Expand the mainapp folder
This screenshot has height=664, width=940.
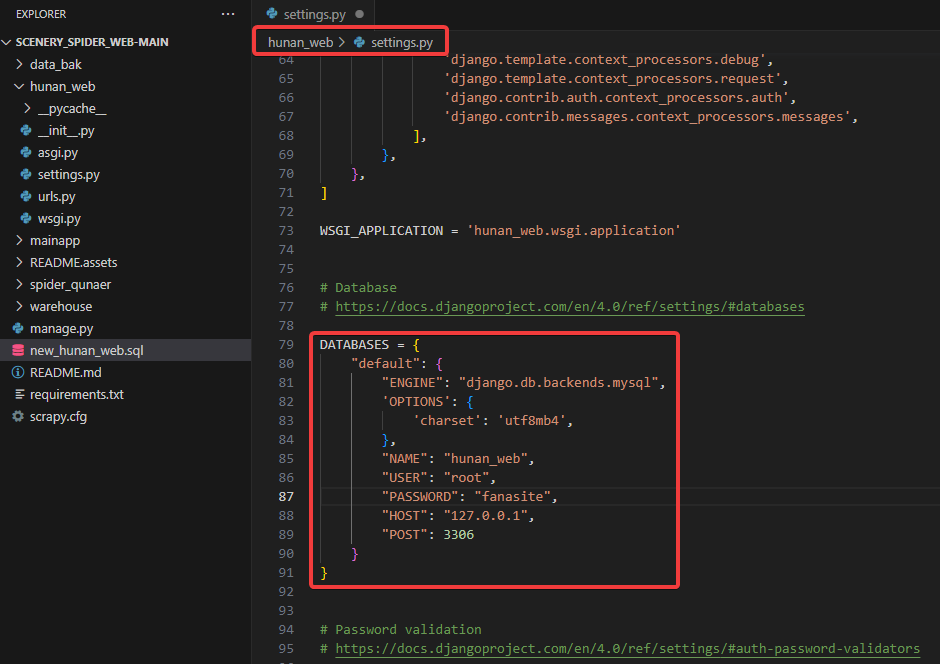tap(20, 240)
